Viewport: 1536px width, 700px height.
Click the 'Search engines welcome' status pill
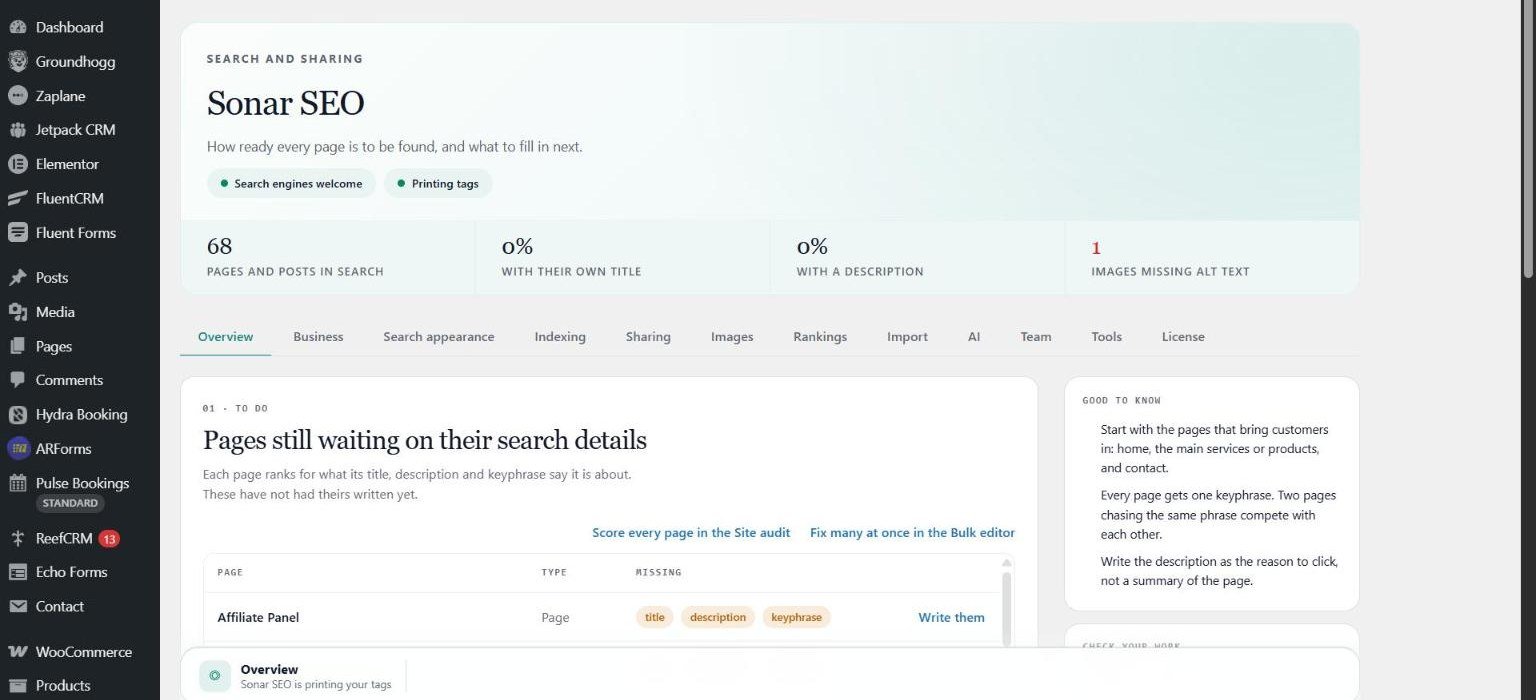291,184
